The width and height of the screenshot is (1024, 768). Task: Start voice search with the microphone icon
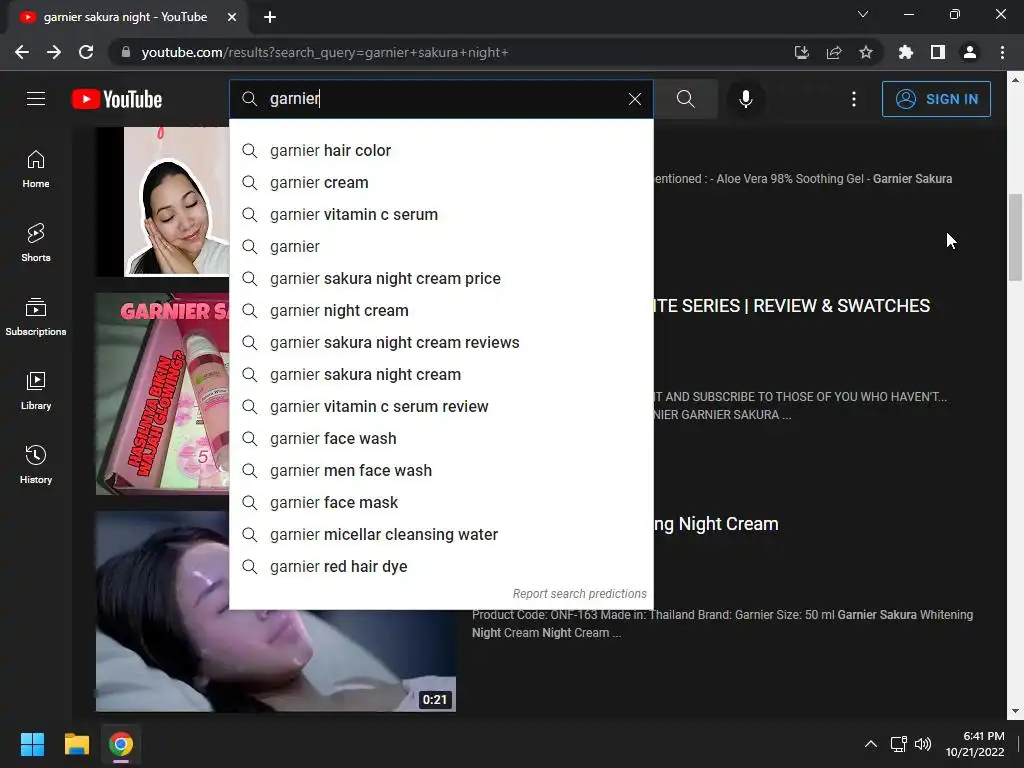tap(746, 99)
